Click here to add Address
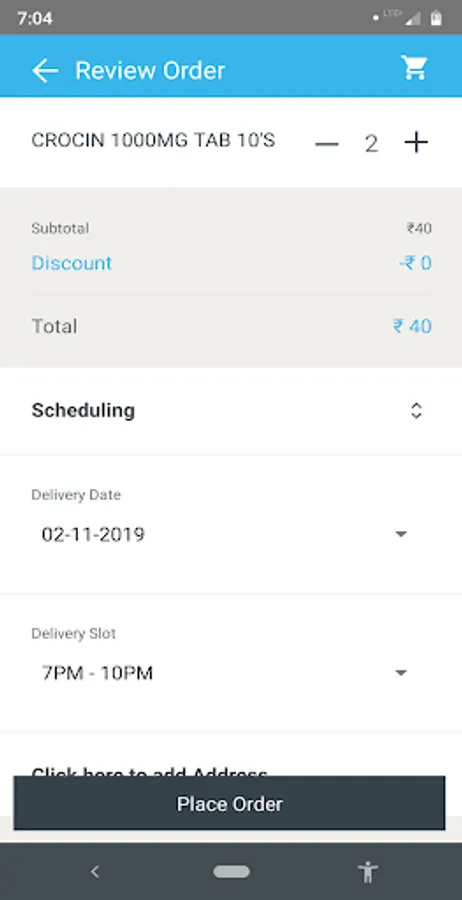The height and width of the screenshot is (900, 462). [x=149, y=770]
